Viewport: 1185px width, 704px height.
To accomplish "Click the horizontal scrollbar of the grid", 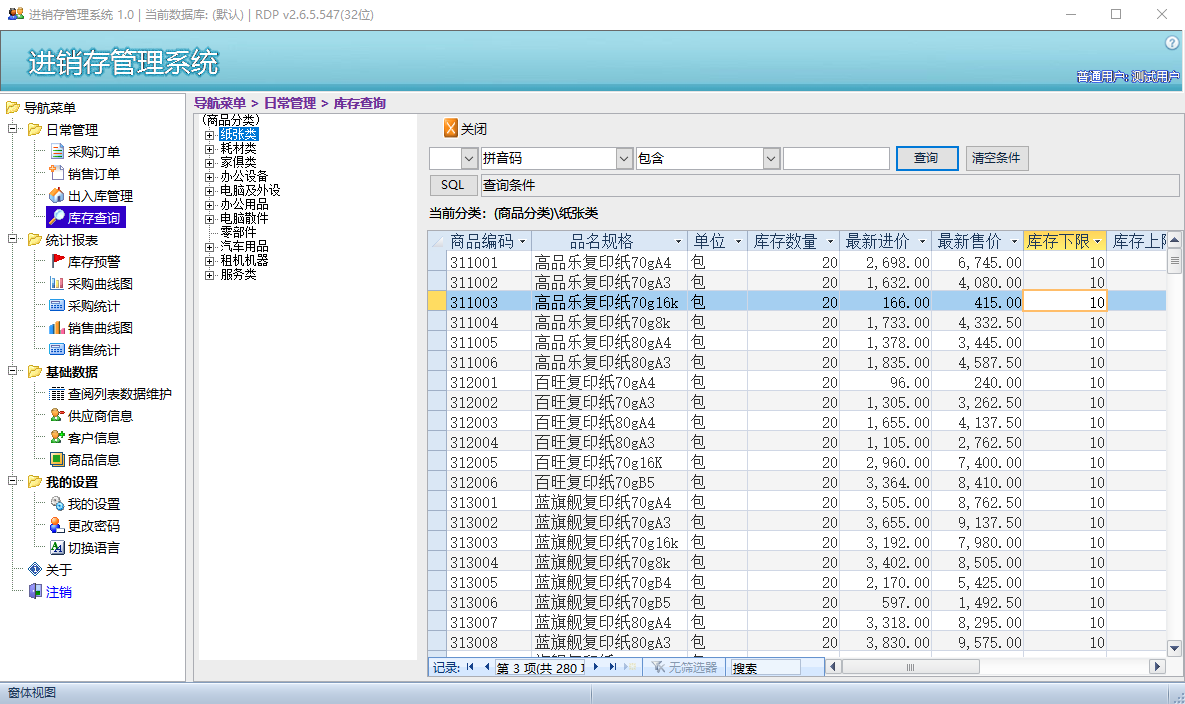I will (x=990, y=667).
